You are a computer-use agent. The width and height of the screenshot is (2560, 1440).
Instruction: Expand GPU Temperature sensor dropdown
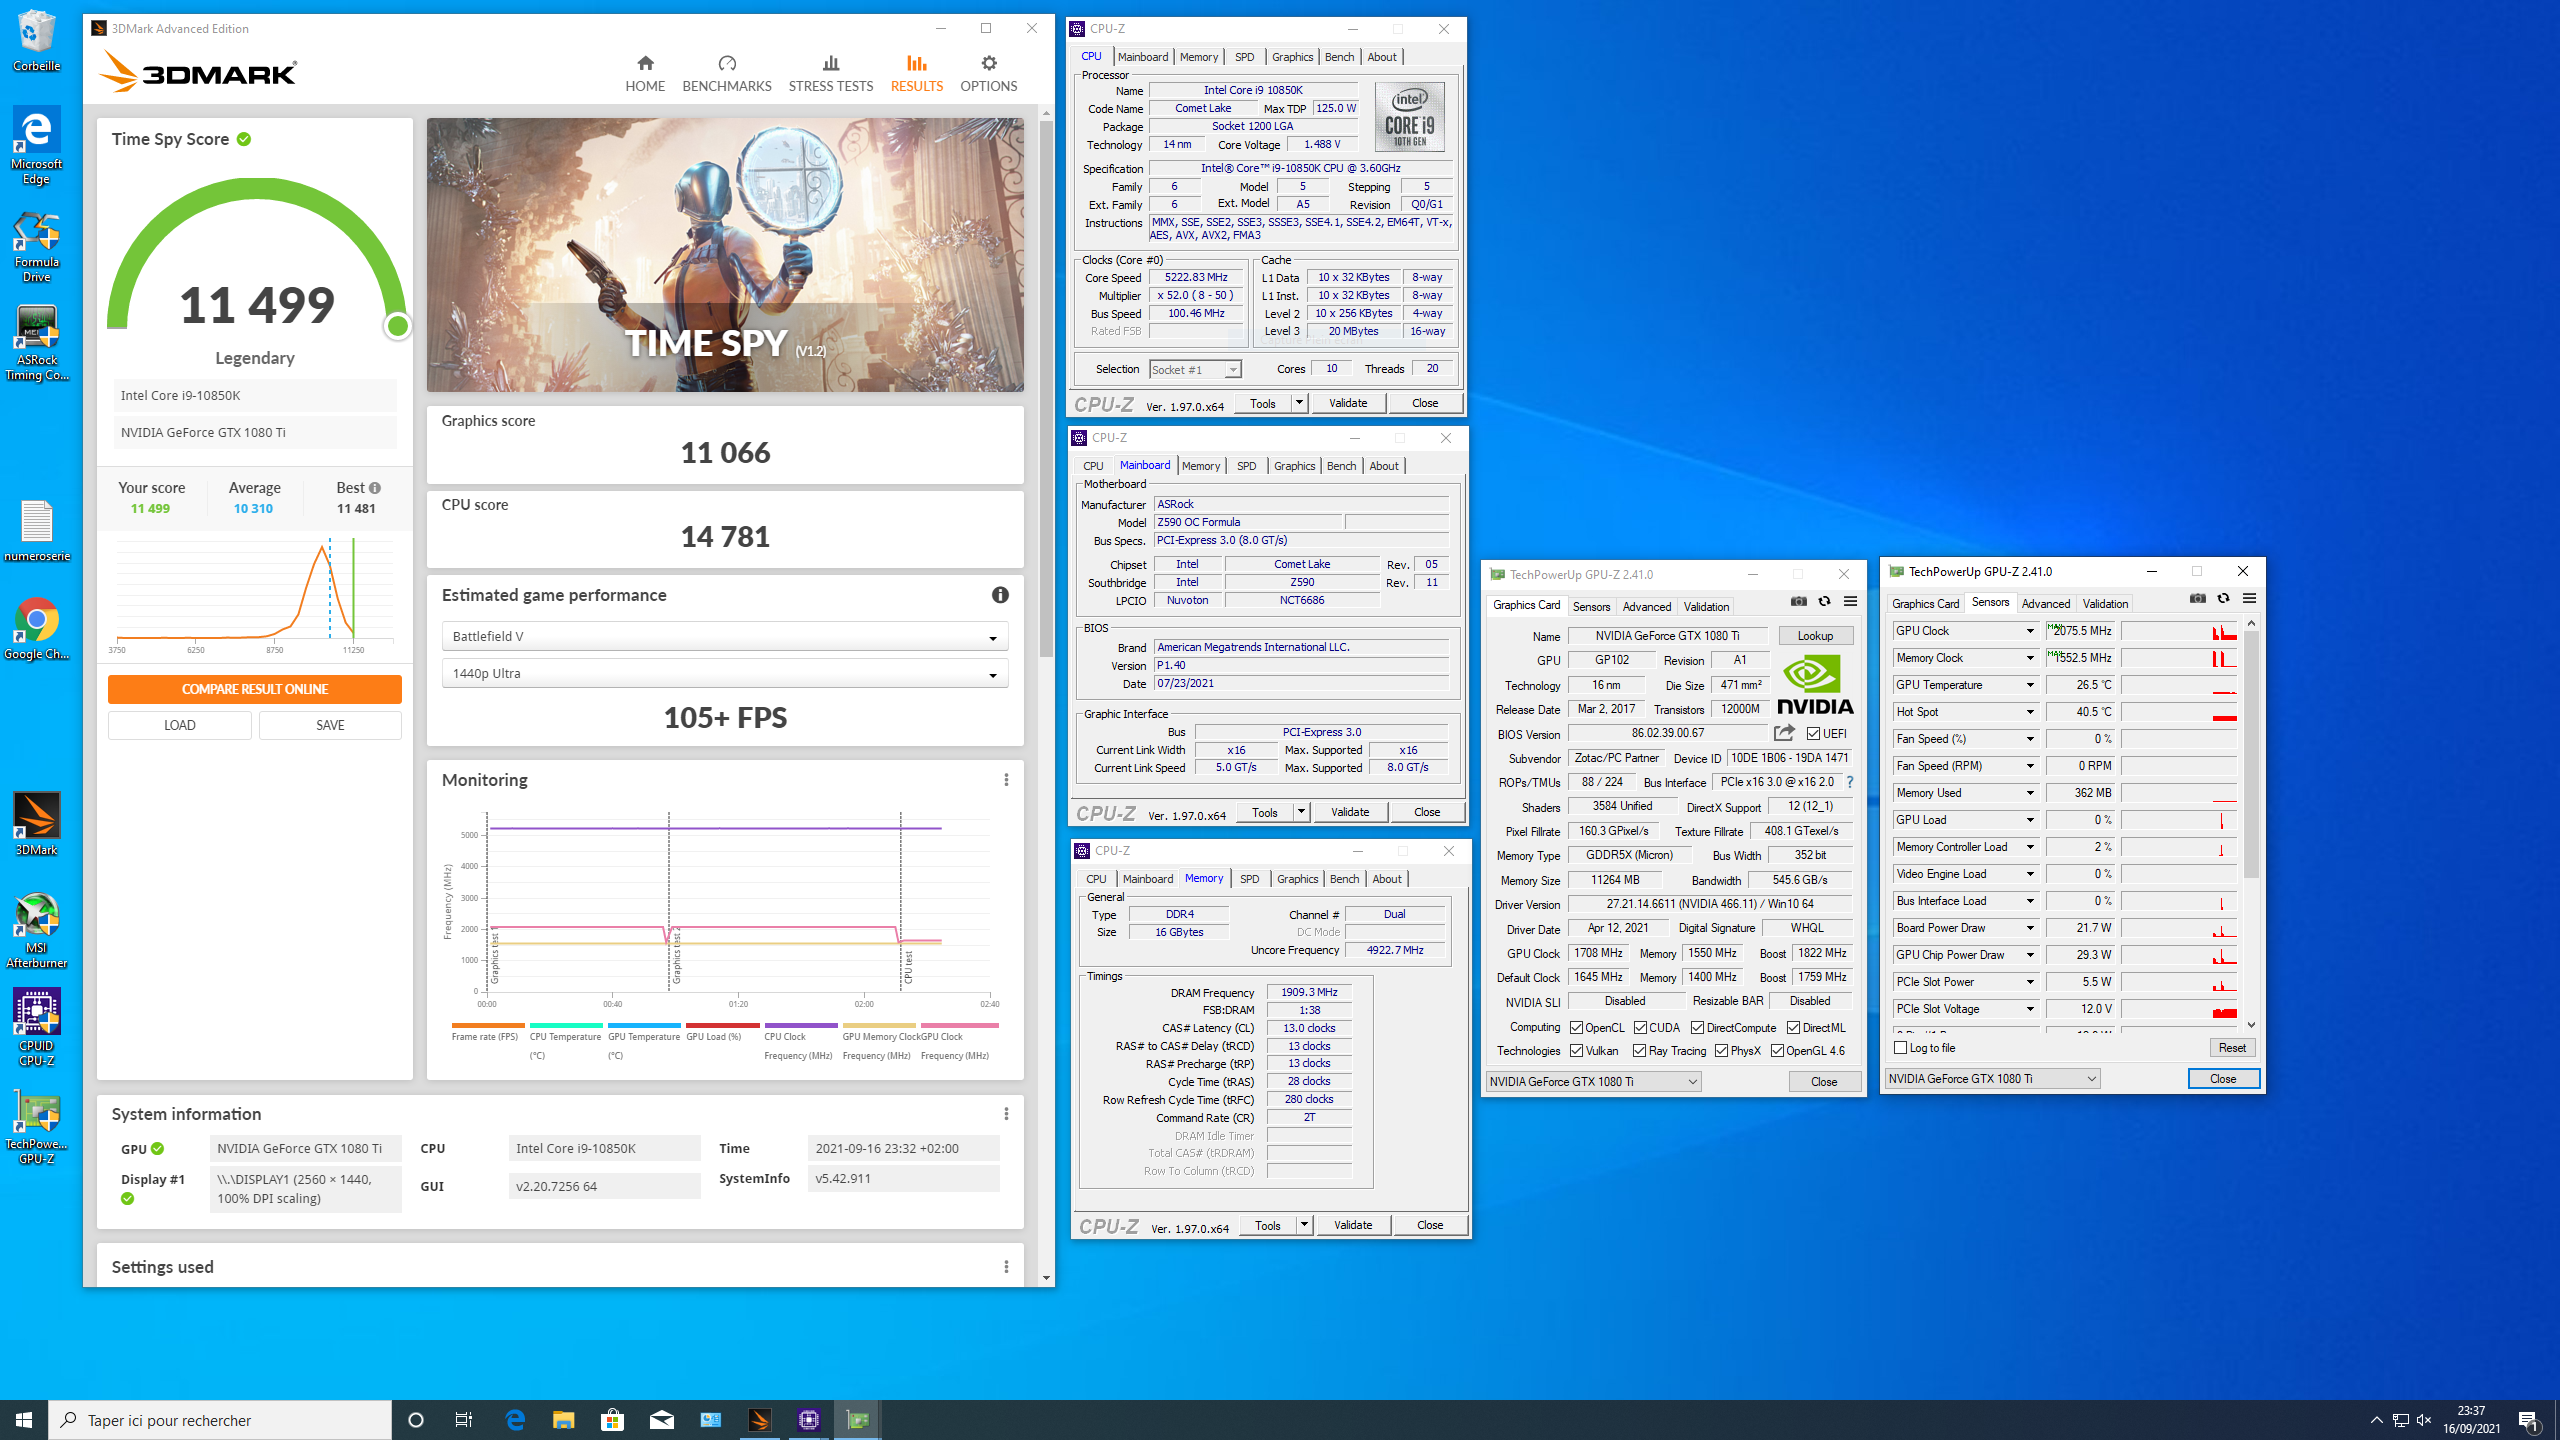click(2030, 685)
